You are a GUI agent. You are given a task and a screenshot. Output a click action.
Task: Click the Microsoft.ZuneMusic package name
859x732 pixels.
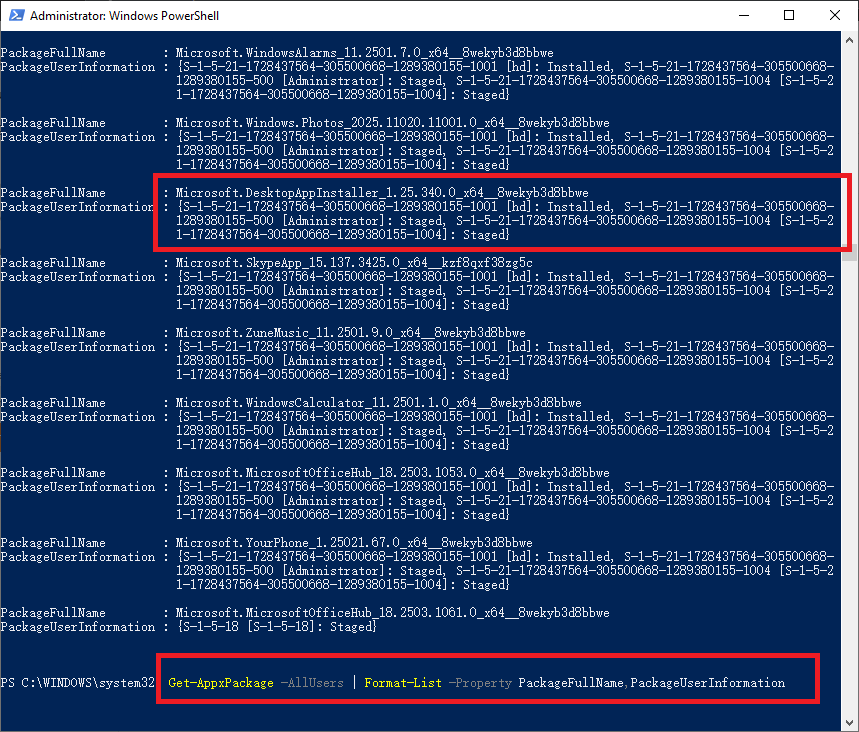[x=351, y=333]
